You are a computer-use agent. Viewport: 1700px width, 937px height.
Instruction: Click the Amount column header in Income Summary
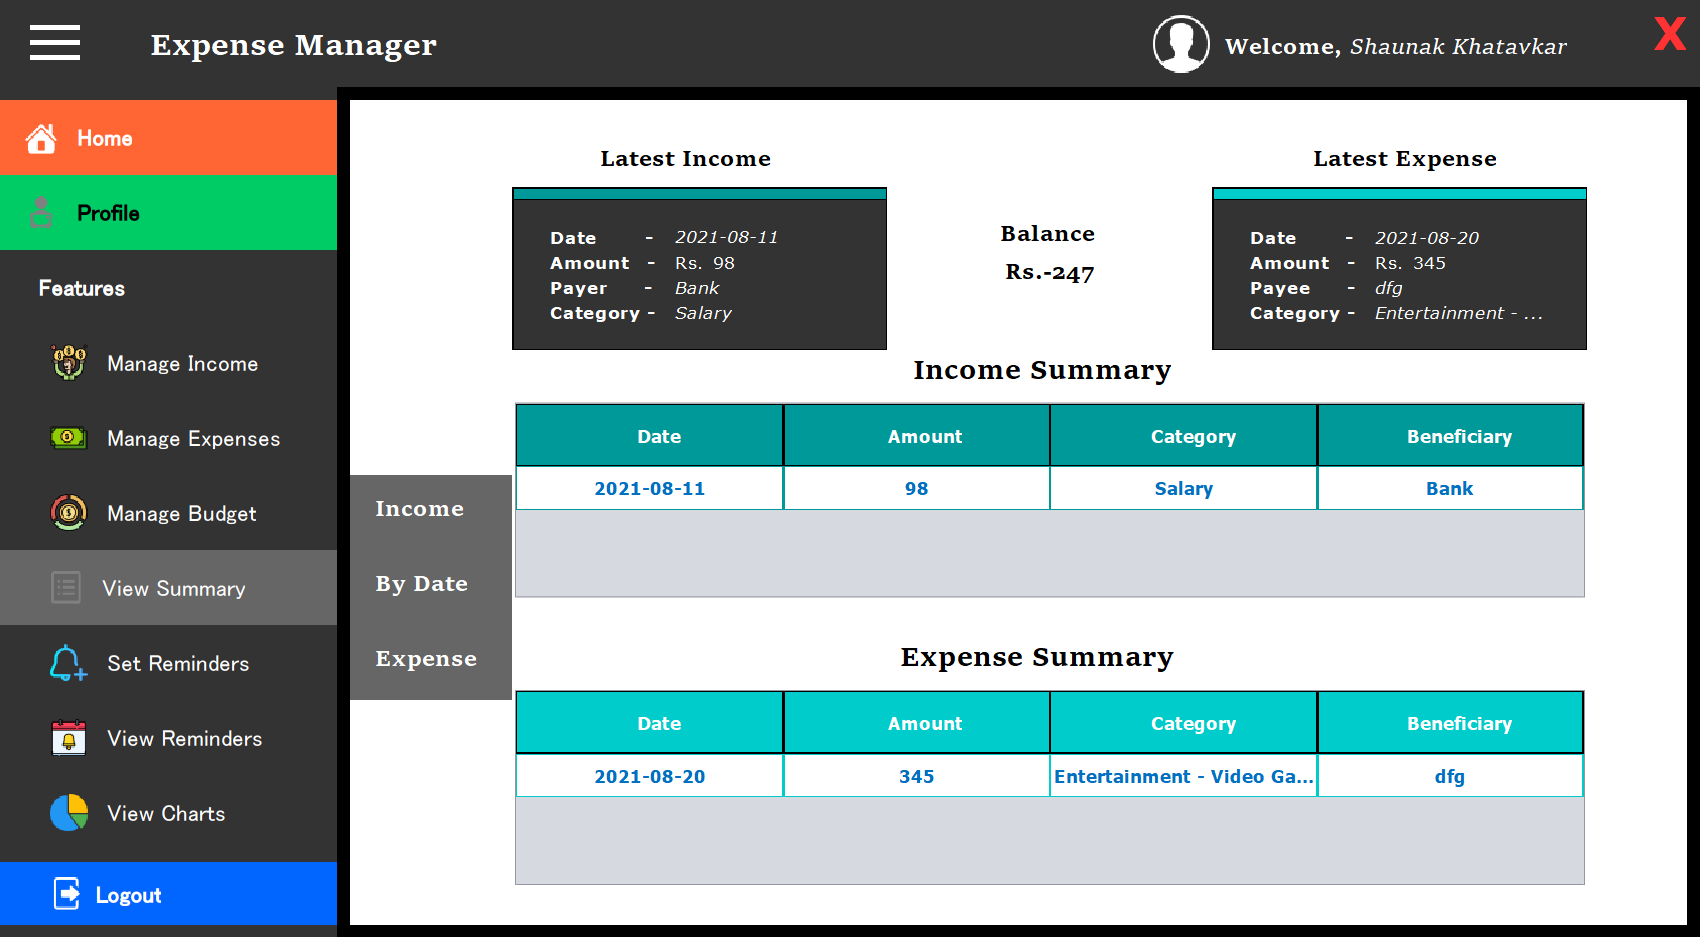pos(924,435)
